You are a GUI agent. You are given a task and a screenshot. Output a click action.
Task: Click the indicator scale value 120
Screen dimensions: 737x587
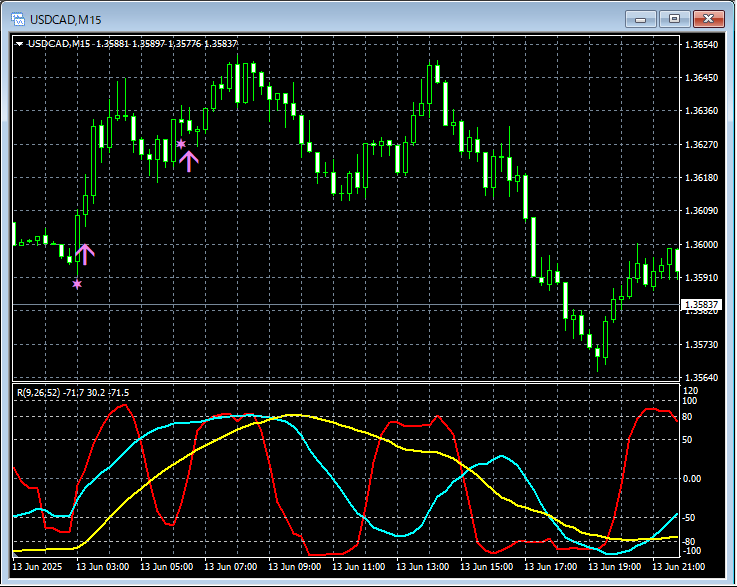[689, 390]
